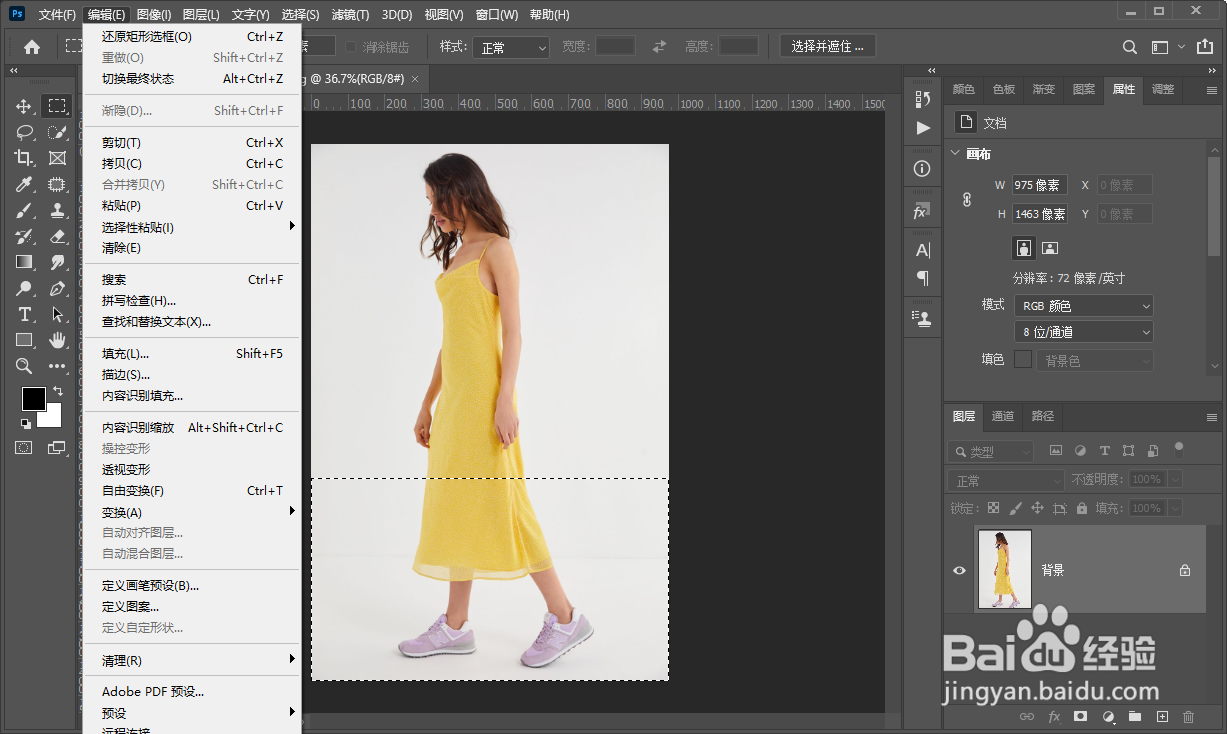The height and width of the screenshot is (734, 1227).
Task: Switch to the 通道 tab
Action: click(1003, 416)
